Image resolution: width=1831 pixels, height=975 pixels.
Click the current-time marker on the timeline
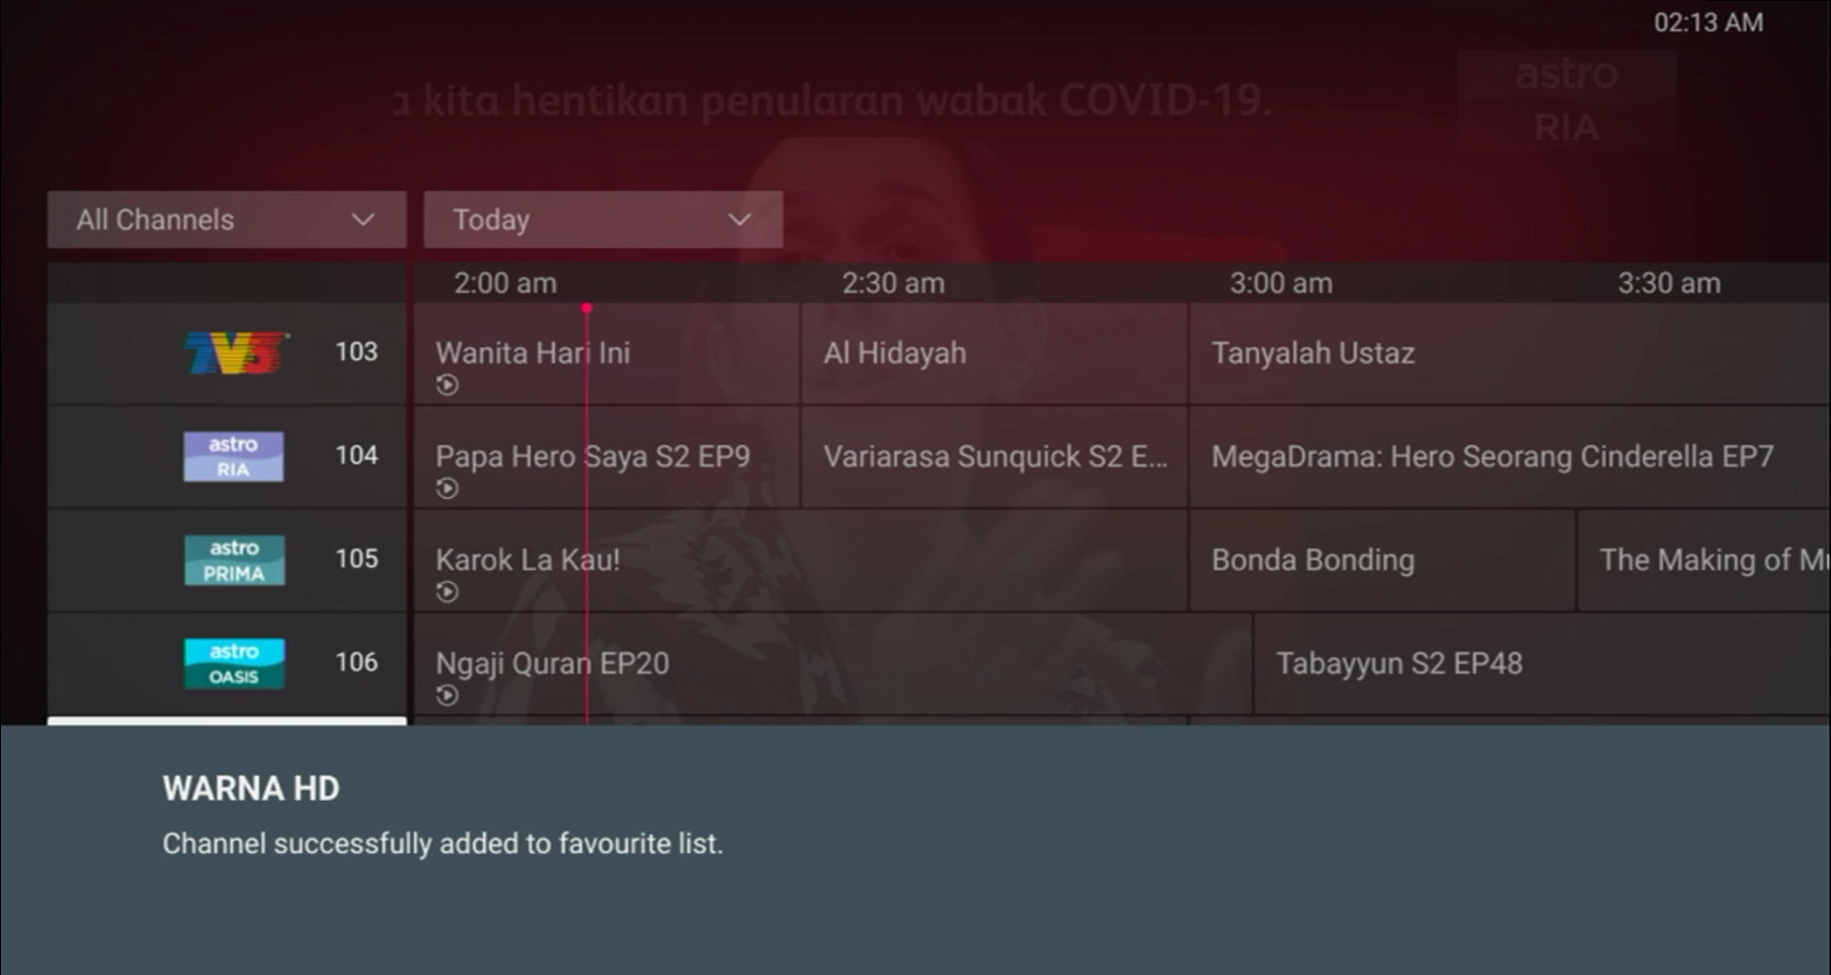(586, 308)
